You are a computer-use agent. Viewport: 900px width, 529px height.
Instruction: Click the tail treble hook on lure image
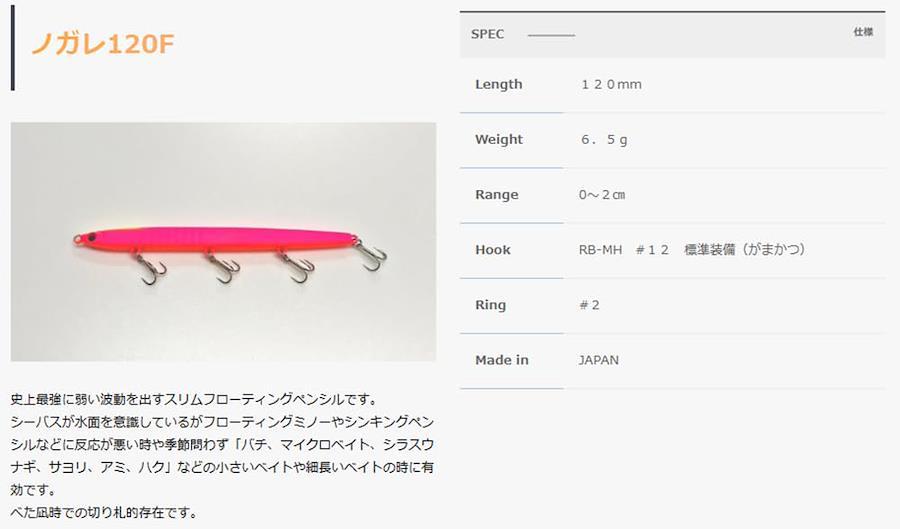click(370, 255)
